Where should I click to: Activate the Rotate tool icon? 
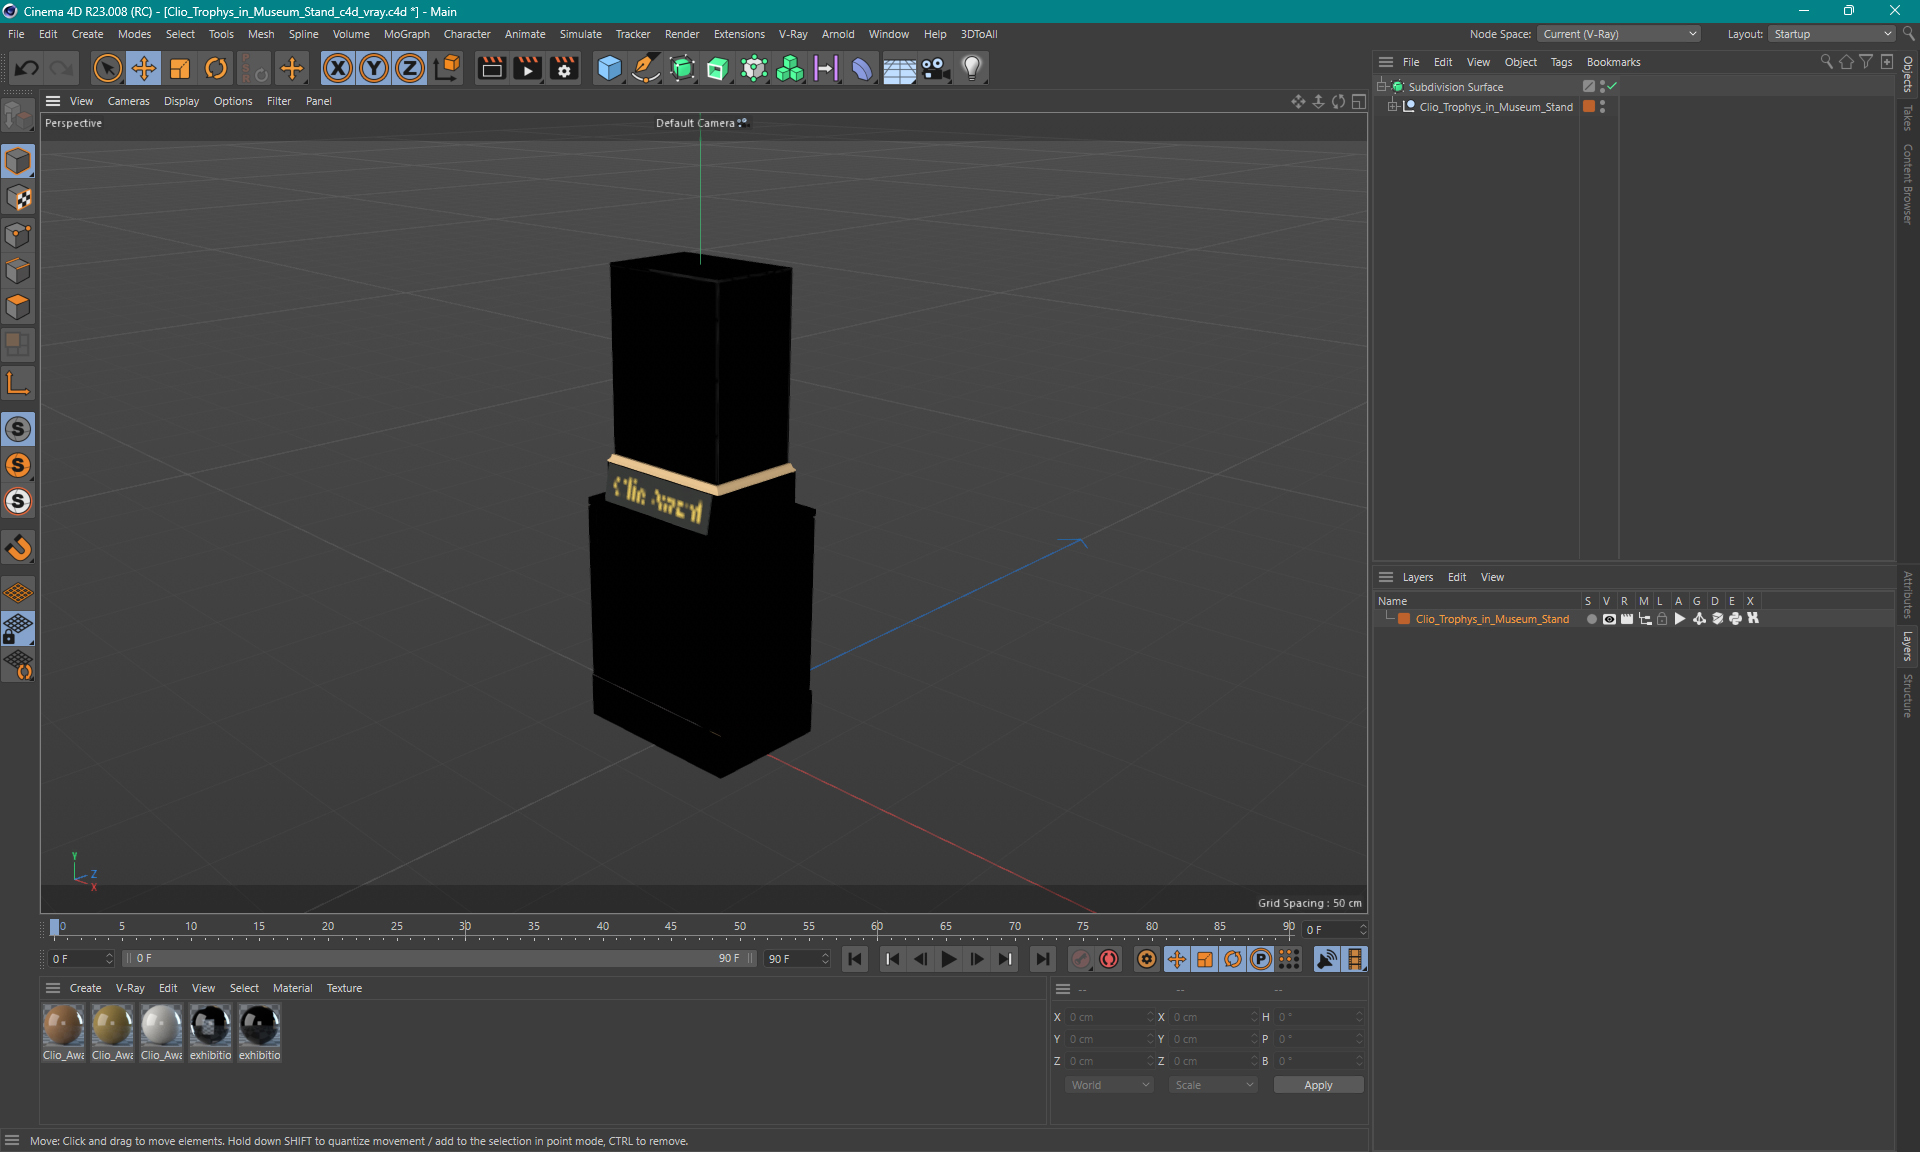point(216,68)
